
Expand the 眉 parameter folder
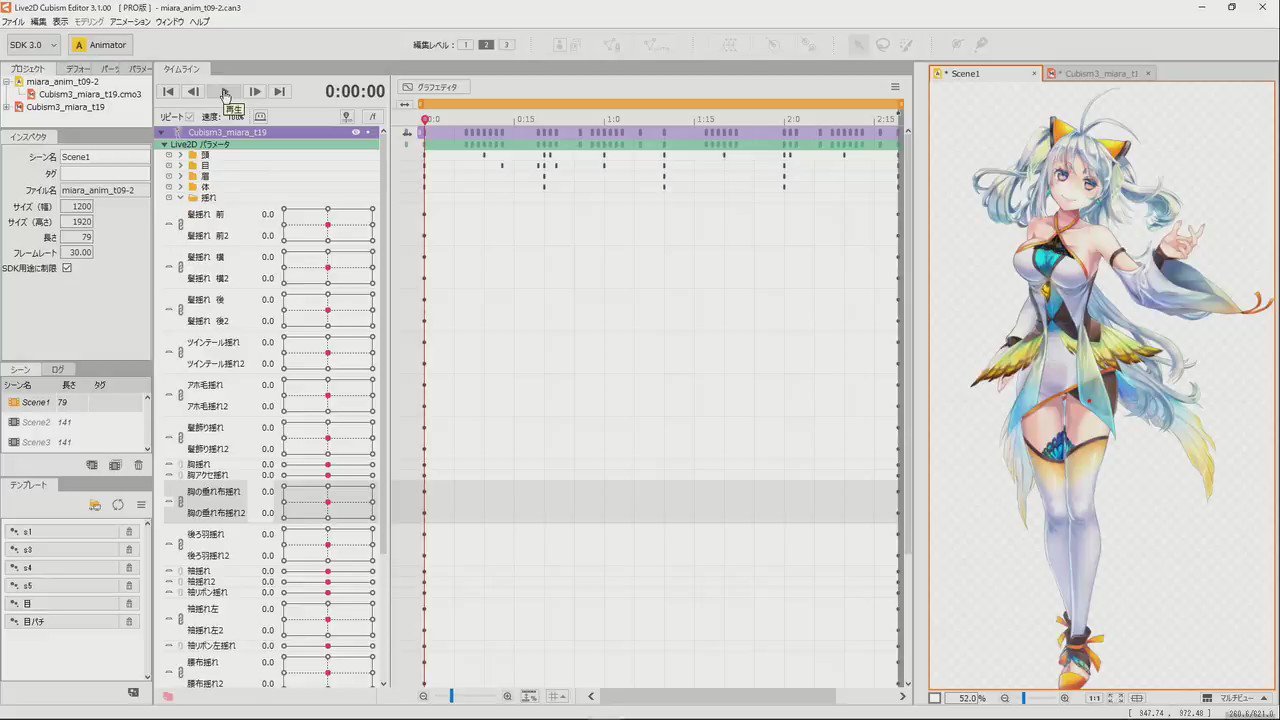coord(180,176)
